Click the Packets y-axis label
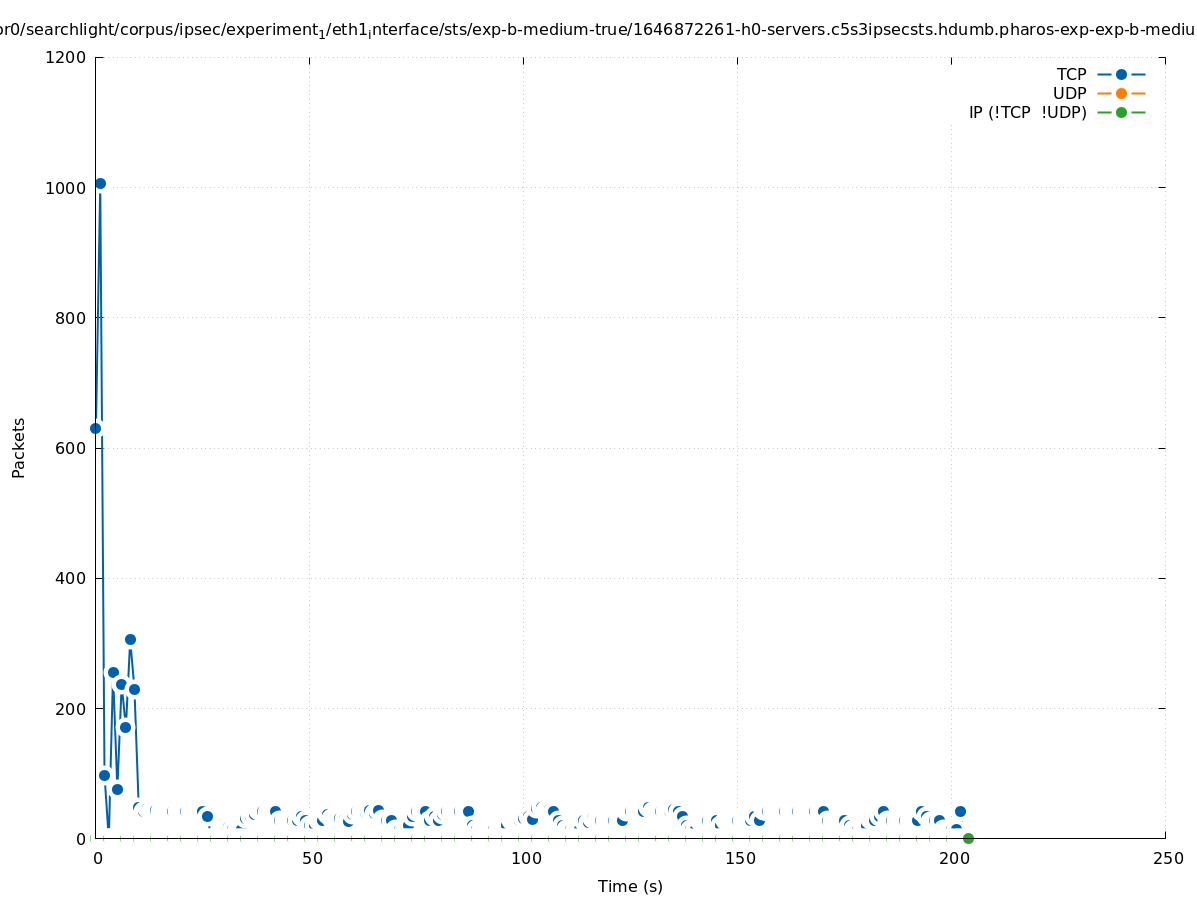Image resolution: width=1197 pixels, height=900 pixels. (19, 447)
